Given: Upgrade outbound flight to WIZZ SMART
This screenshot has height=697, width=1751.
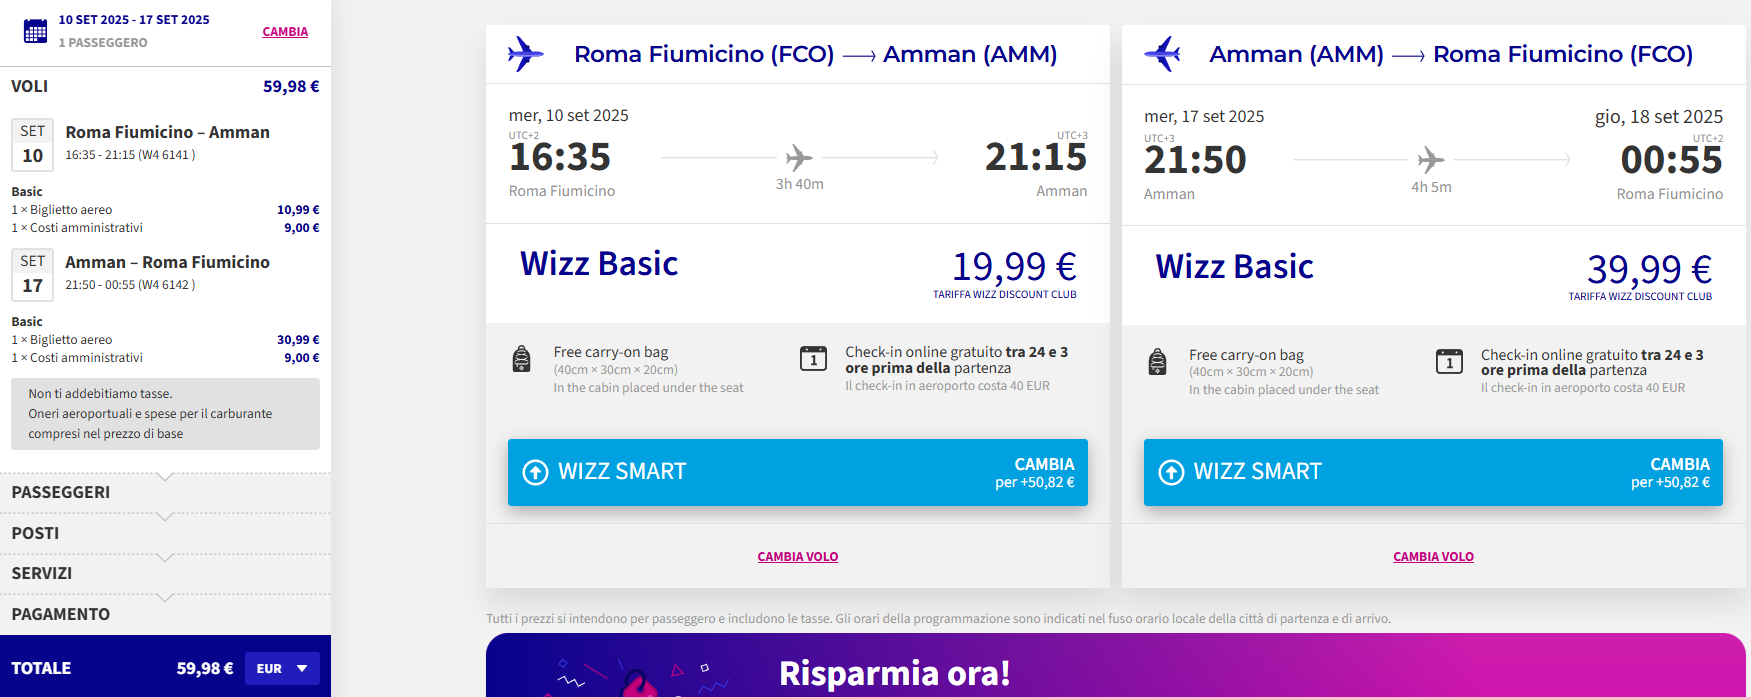Looking at the screenshot, I should click(798, 472).
